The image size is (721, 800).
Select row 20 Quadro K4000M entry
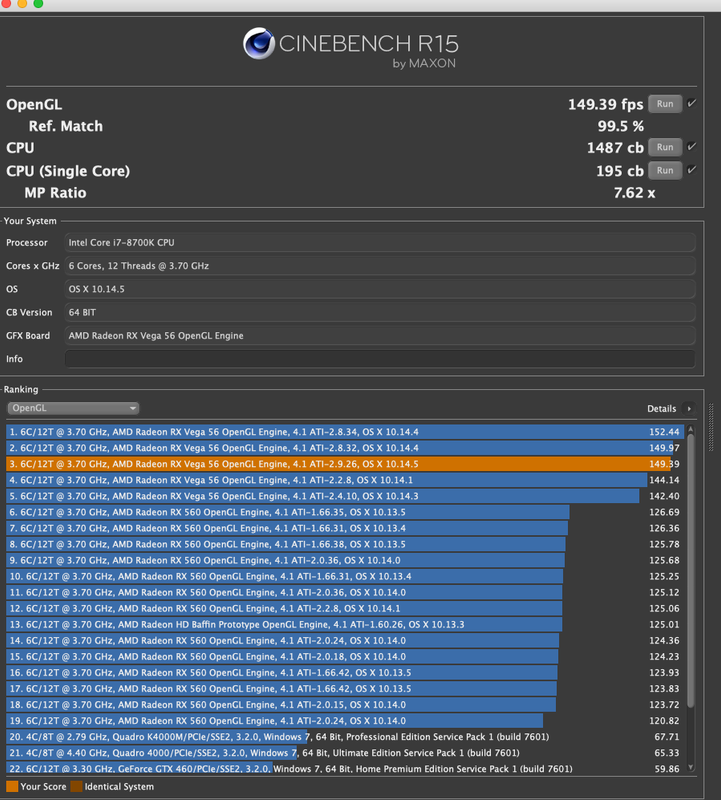(x=345, y=737)
